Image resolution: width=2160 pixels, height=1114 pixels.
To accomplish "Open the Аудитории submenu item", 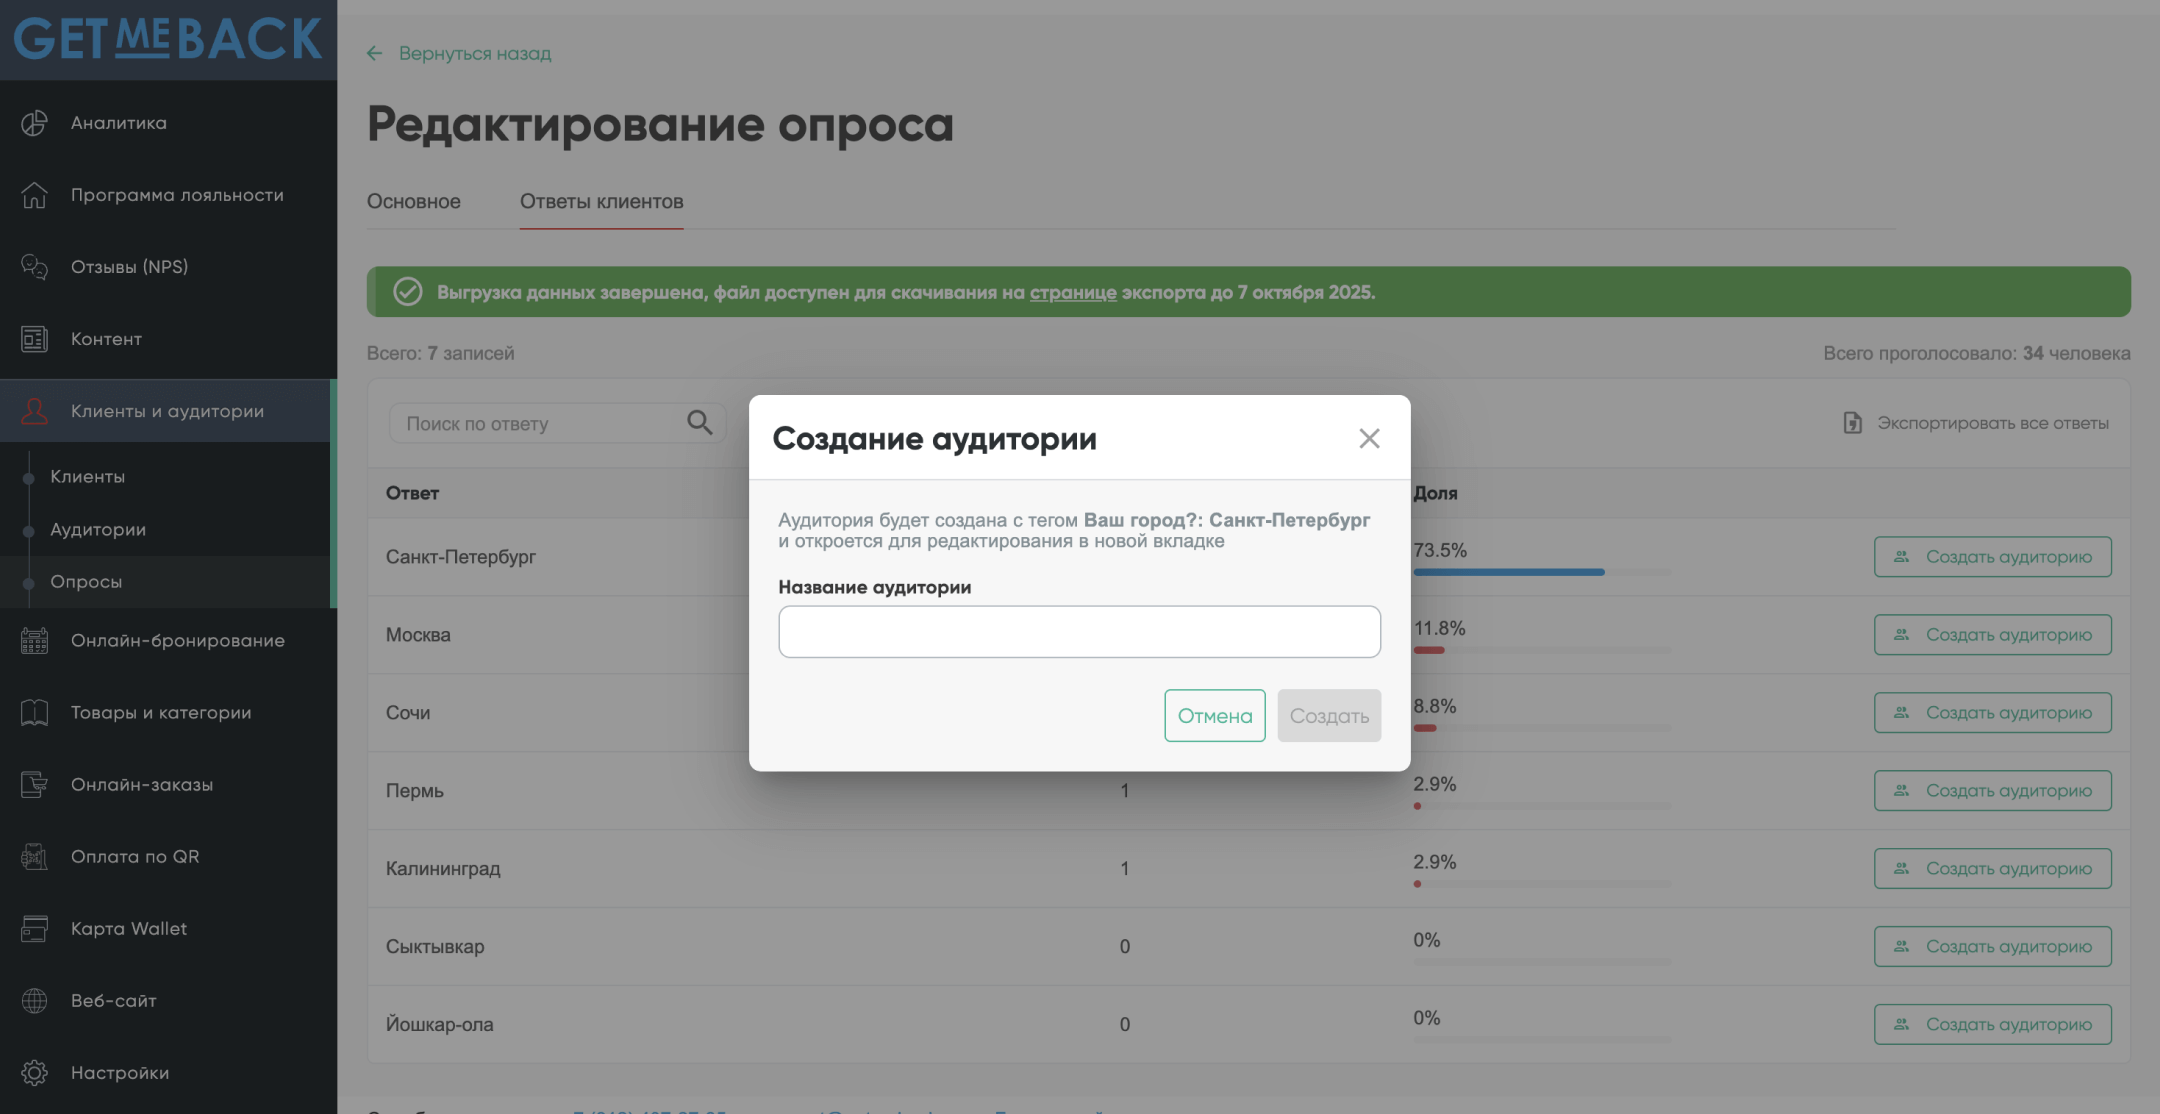I will tap(98, 529).
